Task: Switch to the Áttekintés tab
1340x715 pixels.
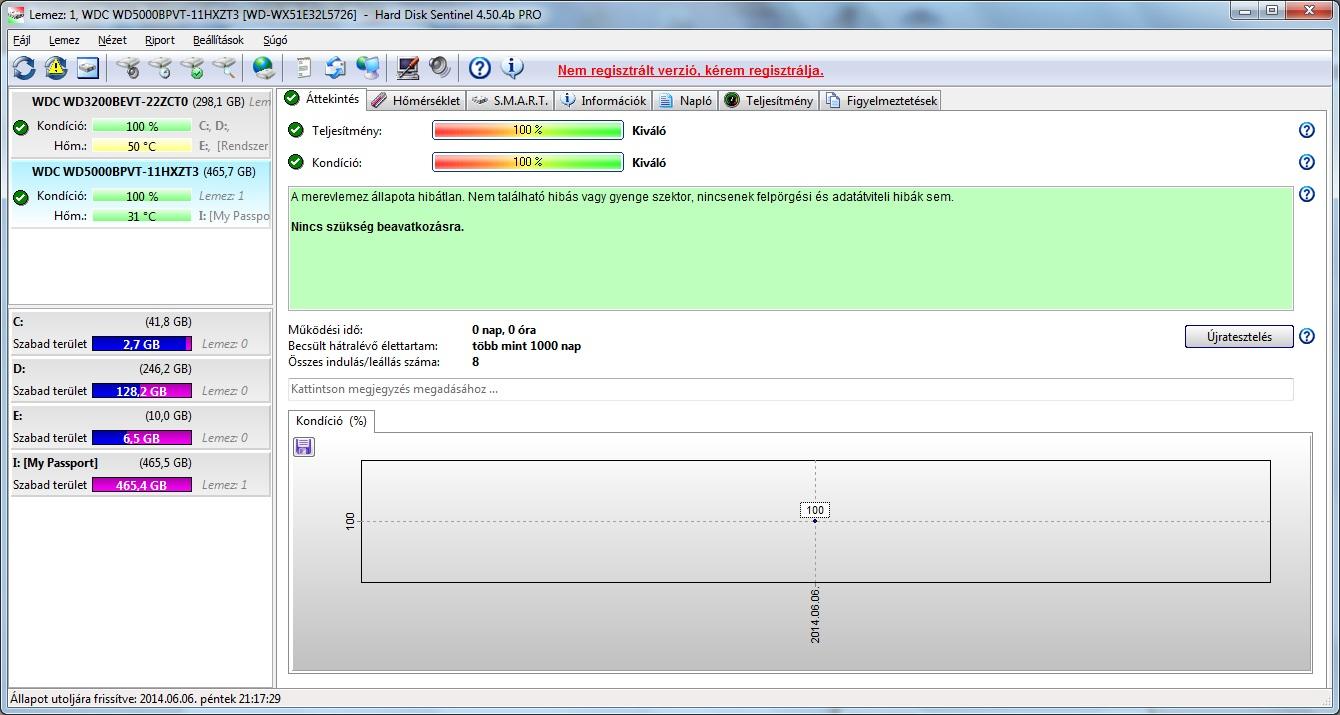Action: (x=322, y=99)
